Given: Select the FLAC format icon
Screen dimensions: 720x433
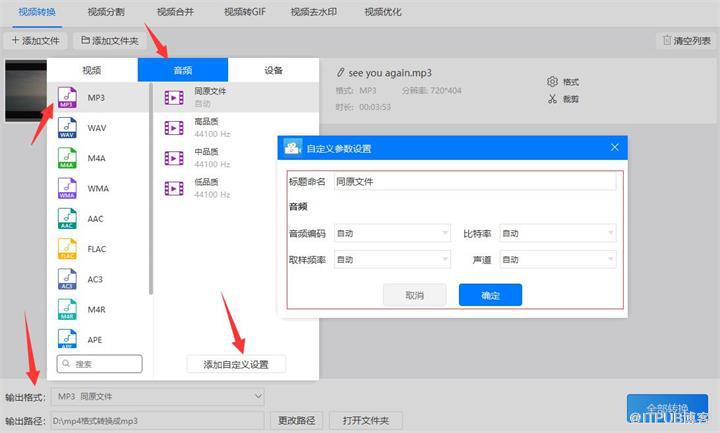Looking at the screenshot, I should 67,249.
